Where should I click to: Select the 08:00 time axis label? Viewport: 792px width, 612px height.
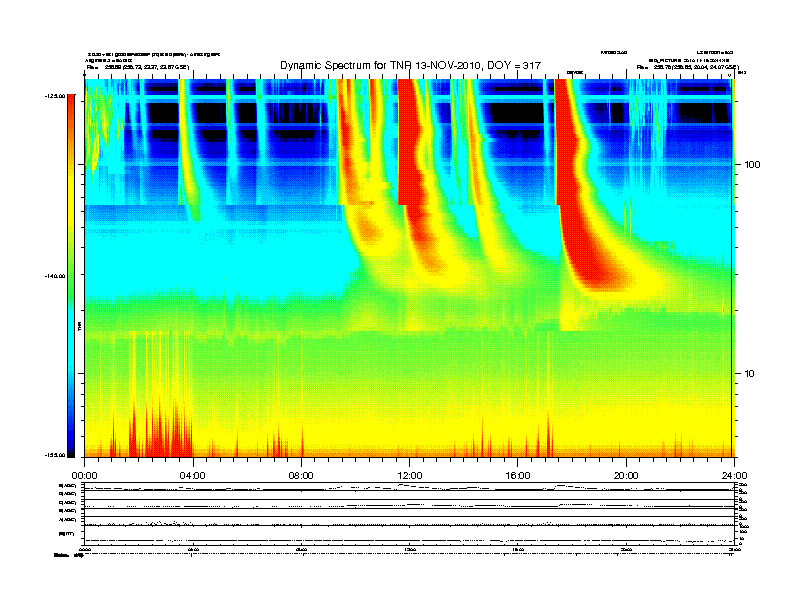point(301,476)
